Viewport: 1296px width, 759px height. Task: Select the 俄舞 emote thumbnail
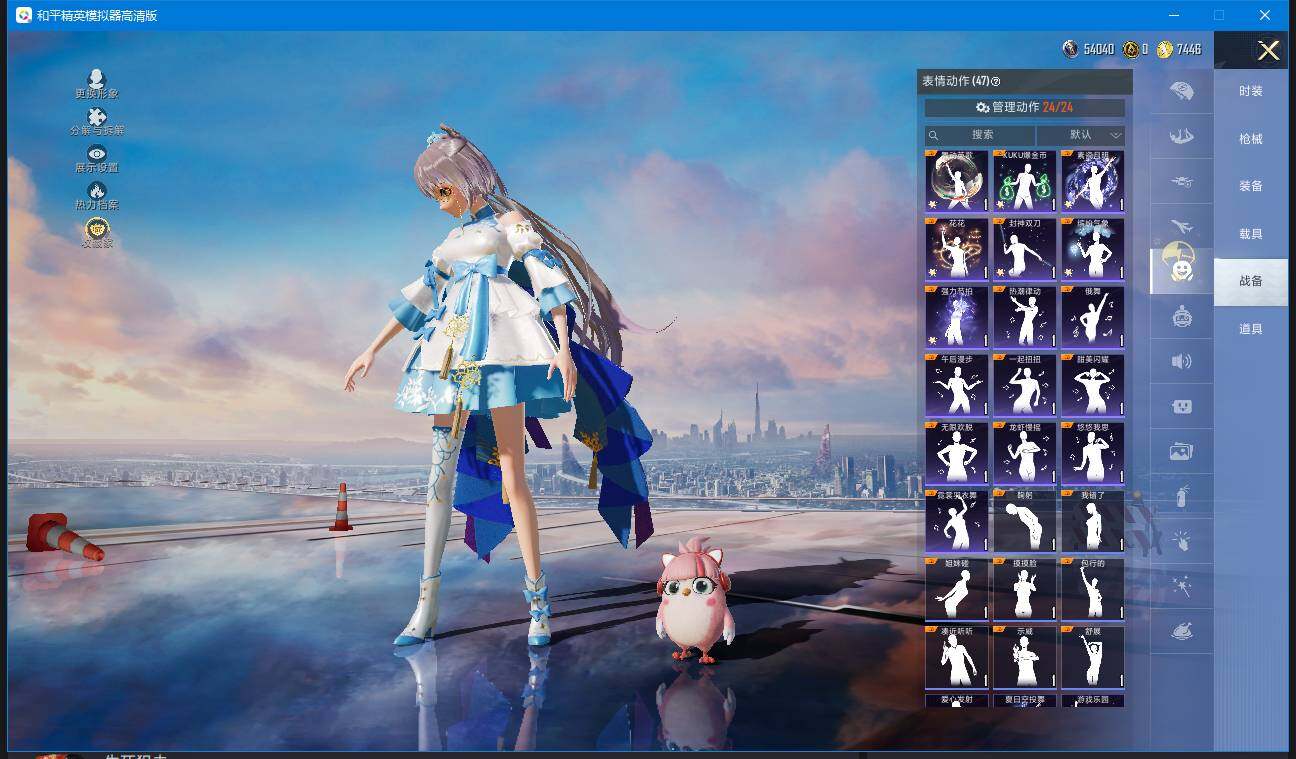pos(1093,316)
